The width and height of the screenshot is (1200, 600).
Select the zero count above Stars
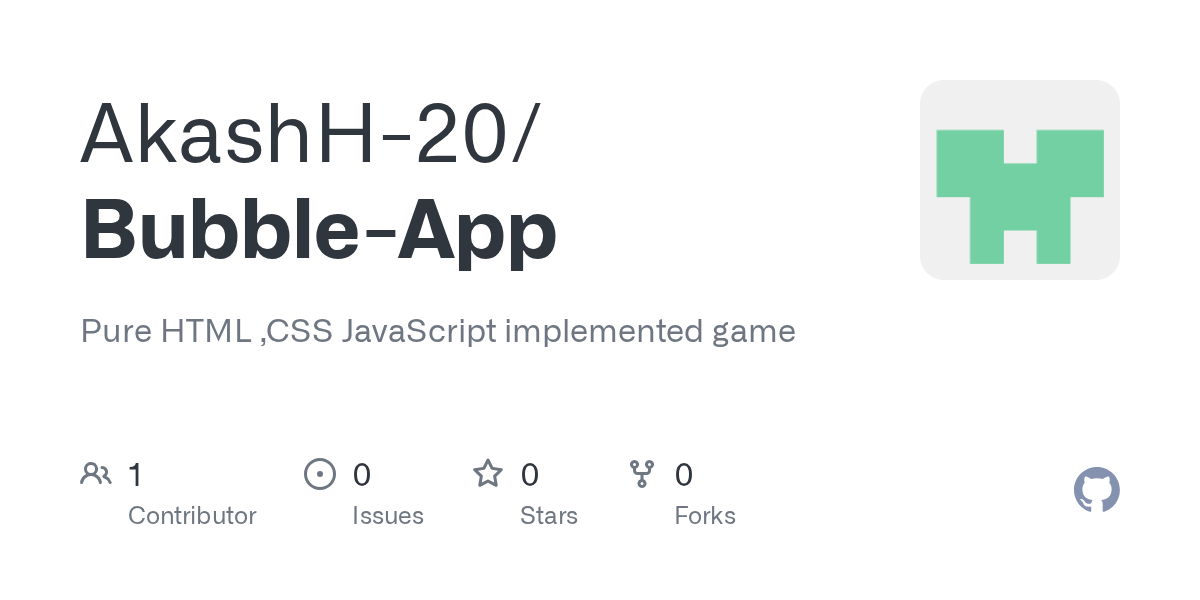(530, 474)
